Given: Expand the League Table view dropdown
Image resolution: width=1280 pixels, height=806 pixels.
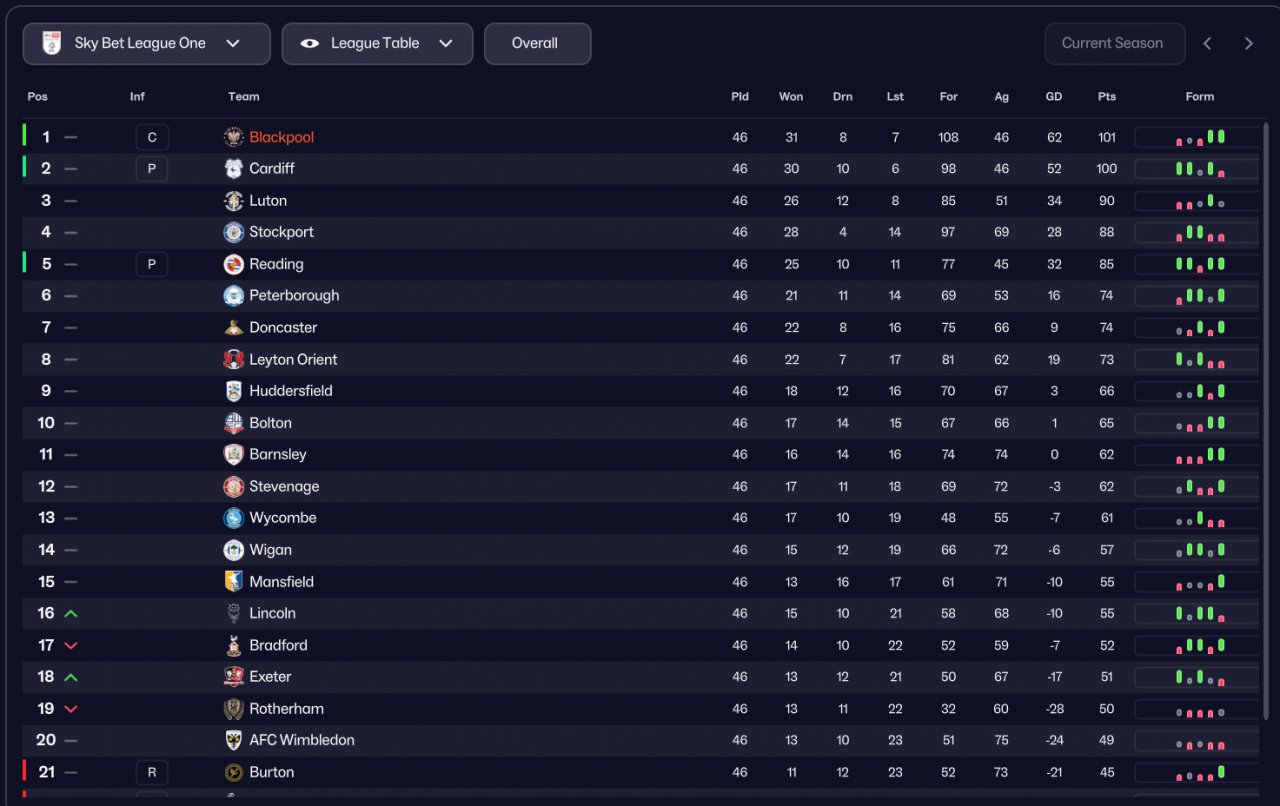Looking at the screenshot, I should 377,44.
